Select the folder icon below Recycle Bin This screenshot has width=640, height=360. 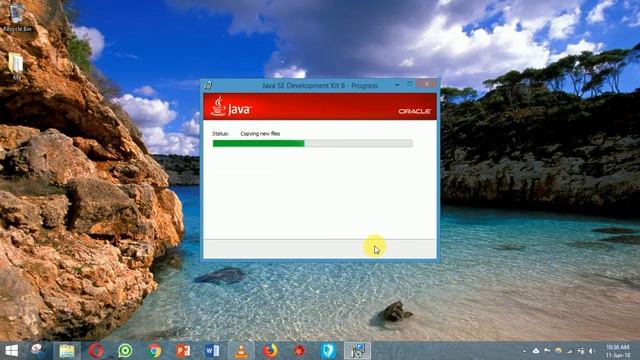pos(16,67)
